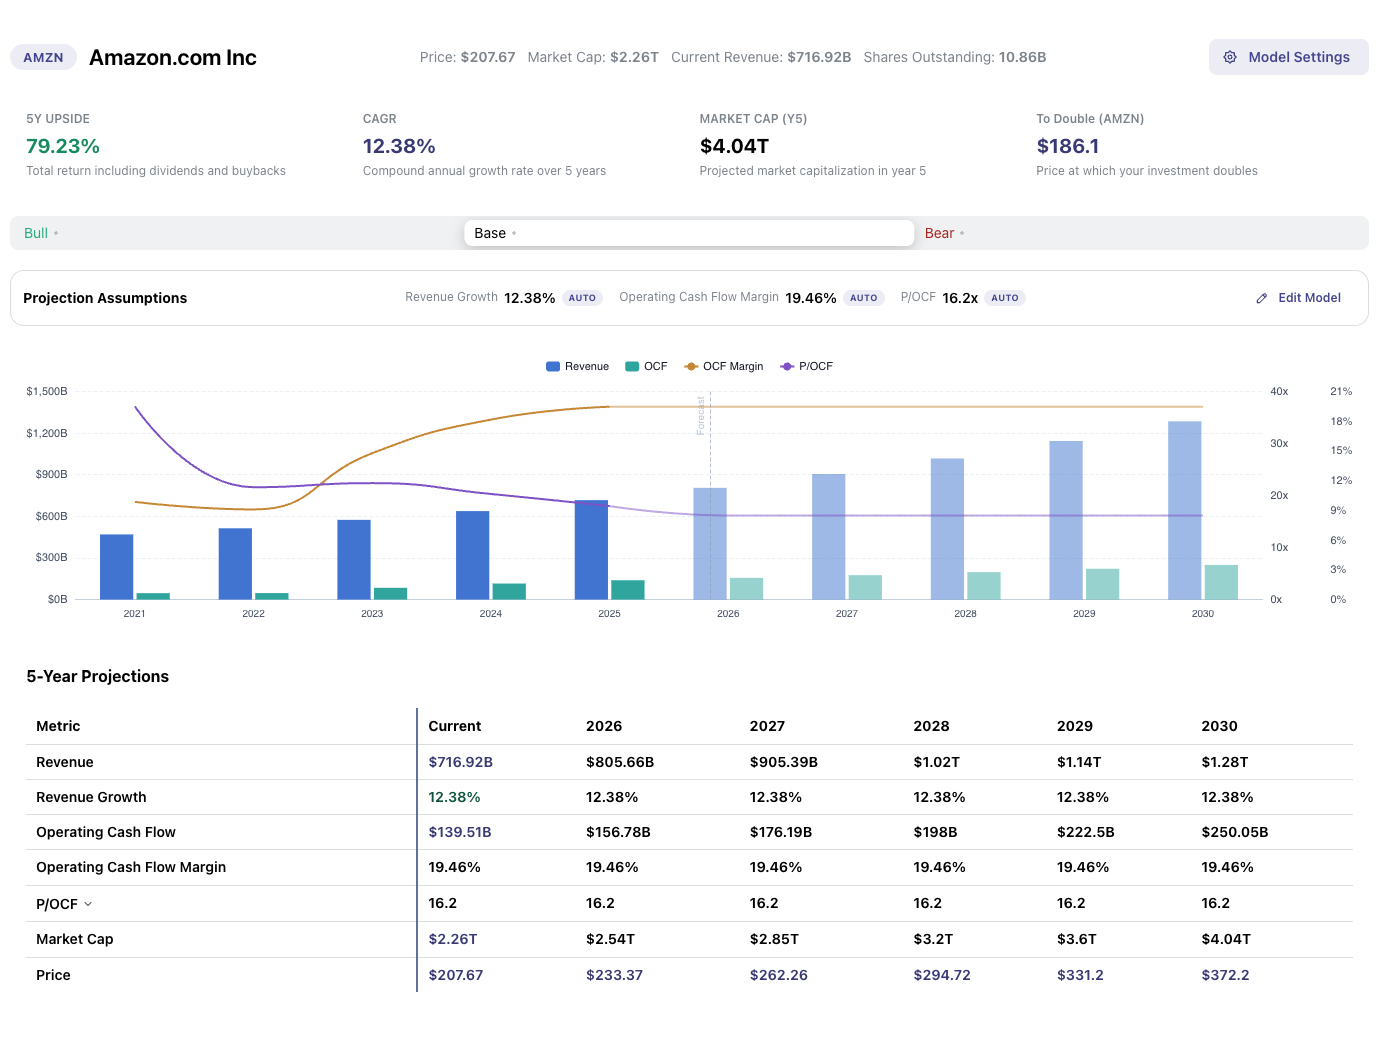Toggle AUTO for Operating Cash Flow Margin
1381x1037 pixels.
(864, 297)
